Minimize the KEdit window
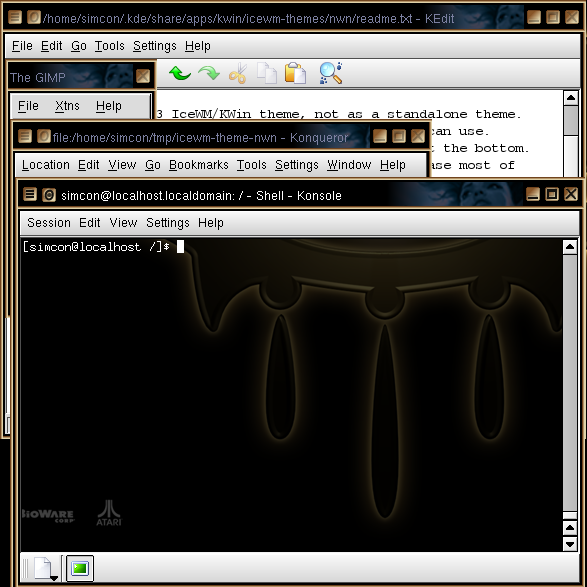The image size is (587, 587). (x=534, y=17)
